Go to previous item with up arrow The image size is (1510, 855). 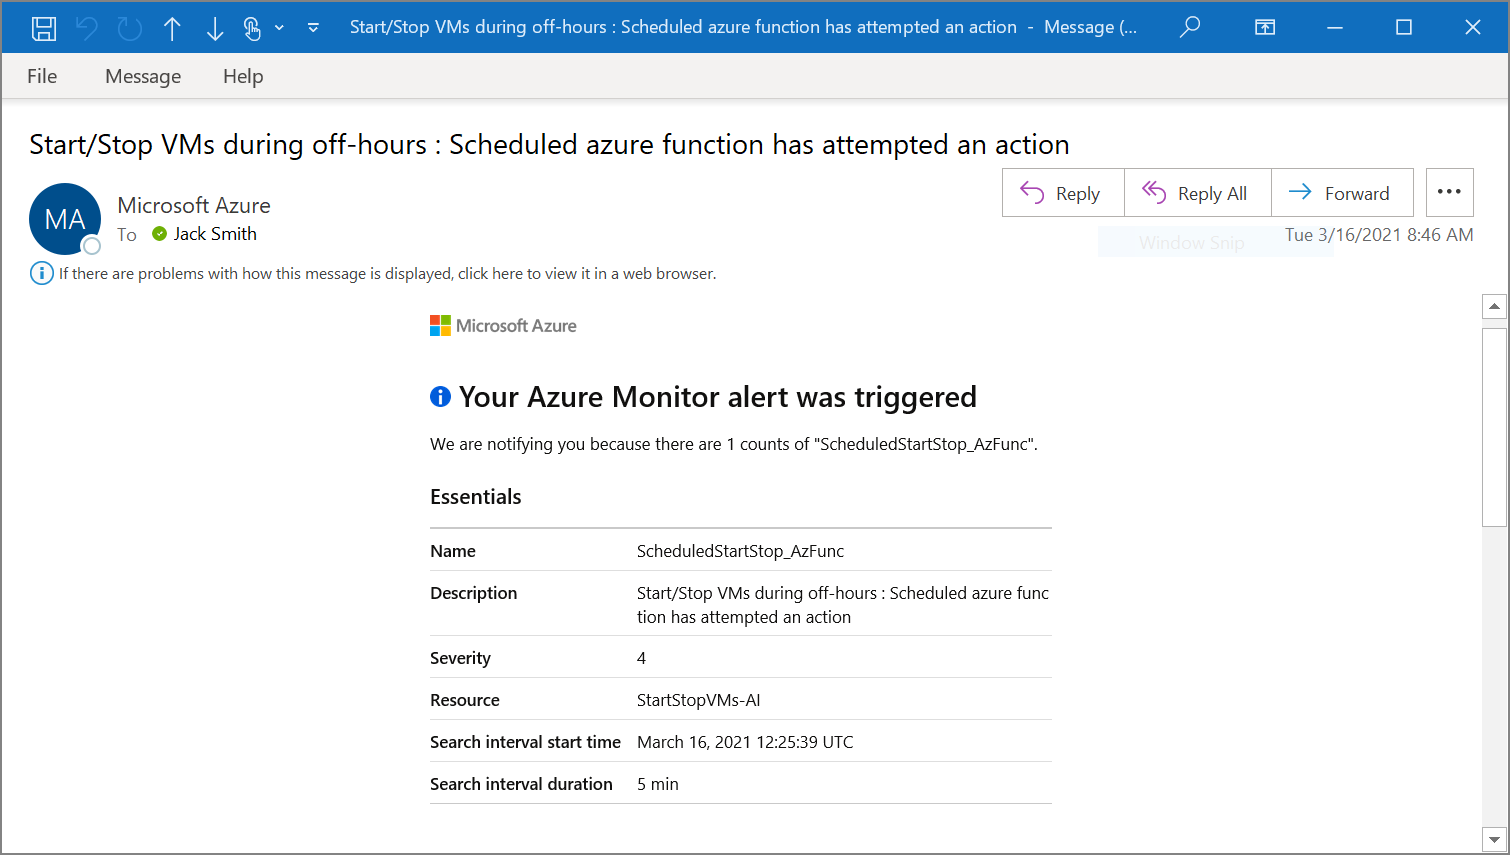(x=172, y=28)
